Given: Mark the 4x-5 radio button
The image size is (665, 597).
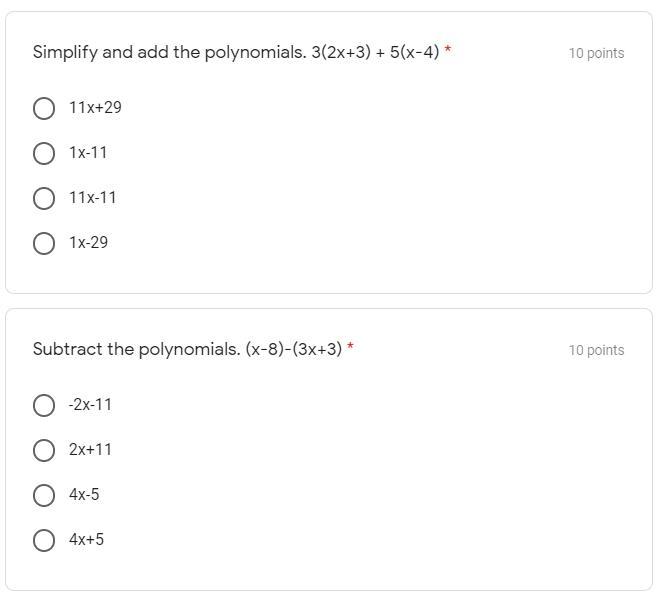Looking at the screenshot, I should pos(44,495).
